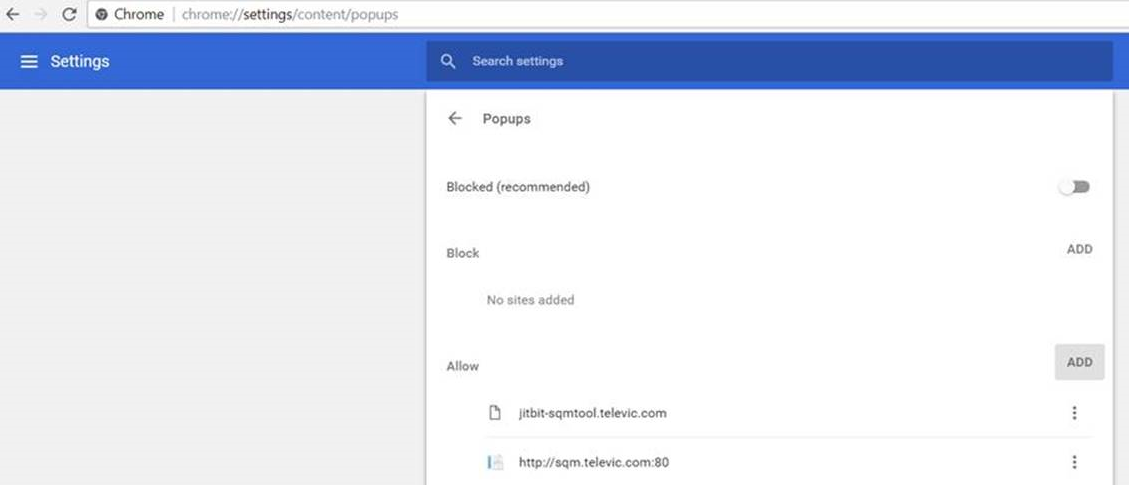This screenshot has height=485, width=1129.
Task: Reload the page with refresh icon
Action: 69,15
